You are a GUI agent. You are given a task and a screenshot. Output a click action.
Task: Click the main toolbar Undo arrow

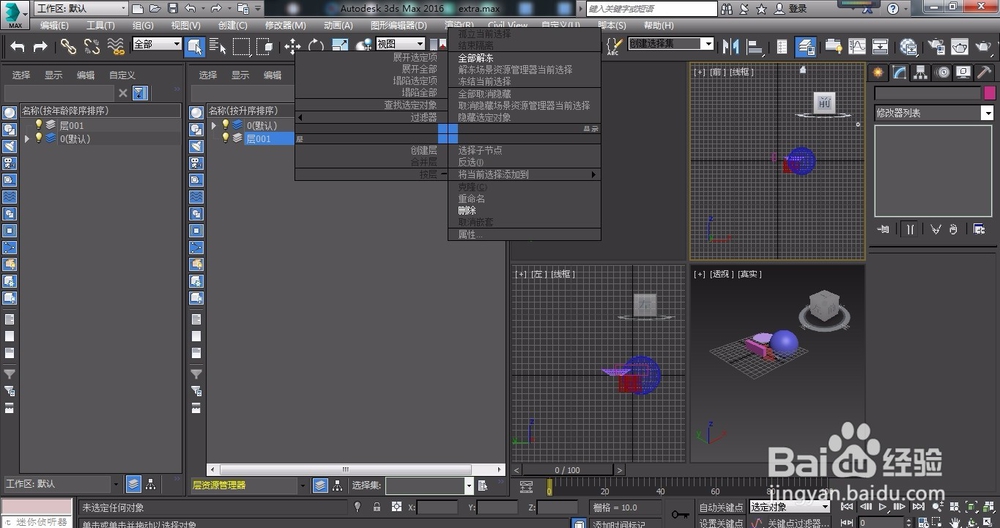[x=18, y=47]
